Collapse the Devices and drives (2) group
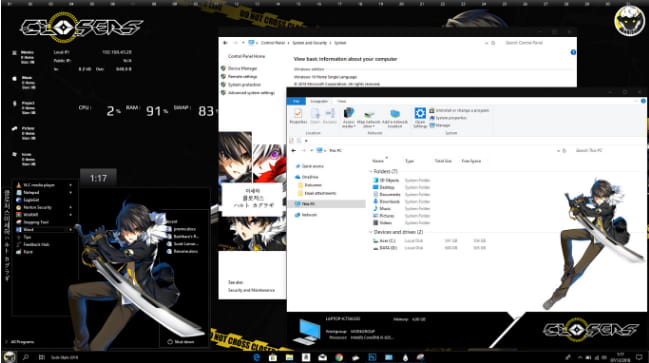Image resolution: width=649 pixels, height=363 pixels. tap(370, 232)
